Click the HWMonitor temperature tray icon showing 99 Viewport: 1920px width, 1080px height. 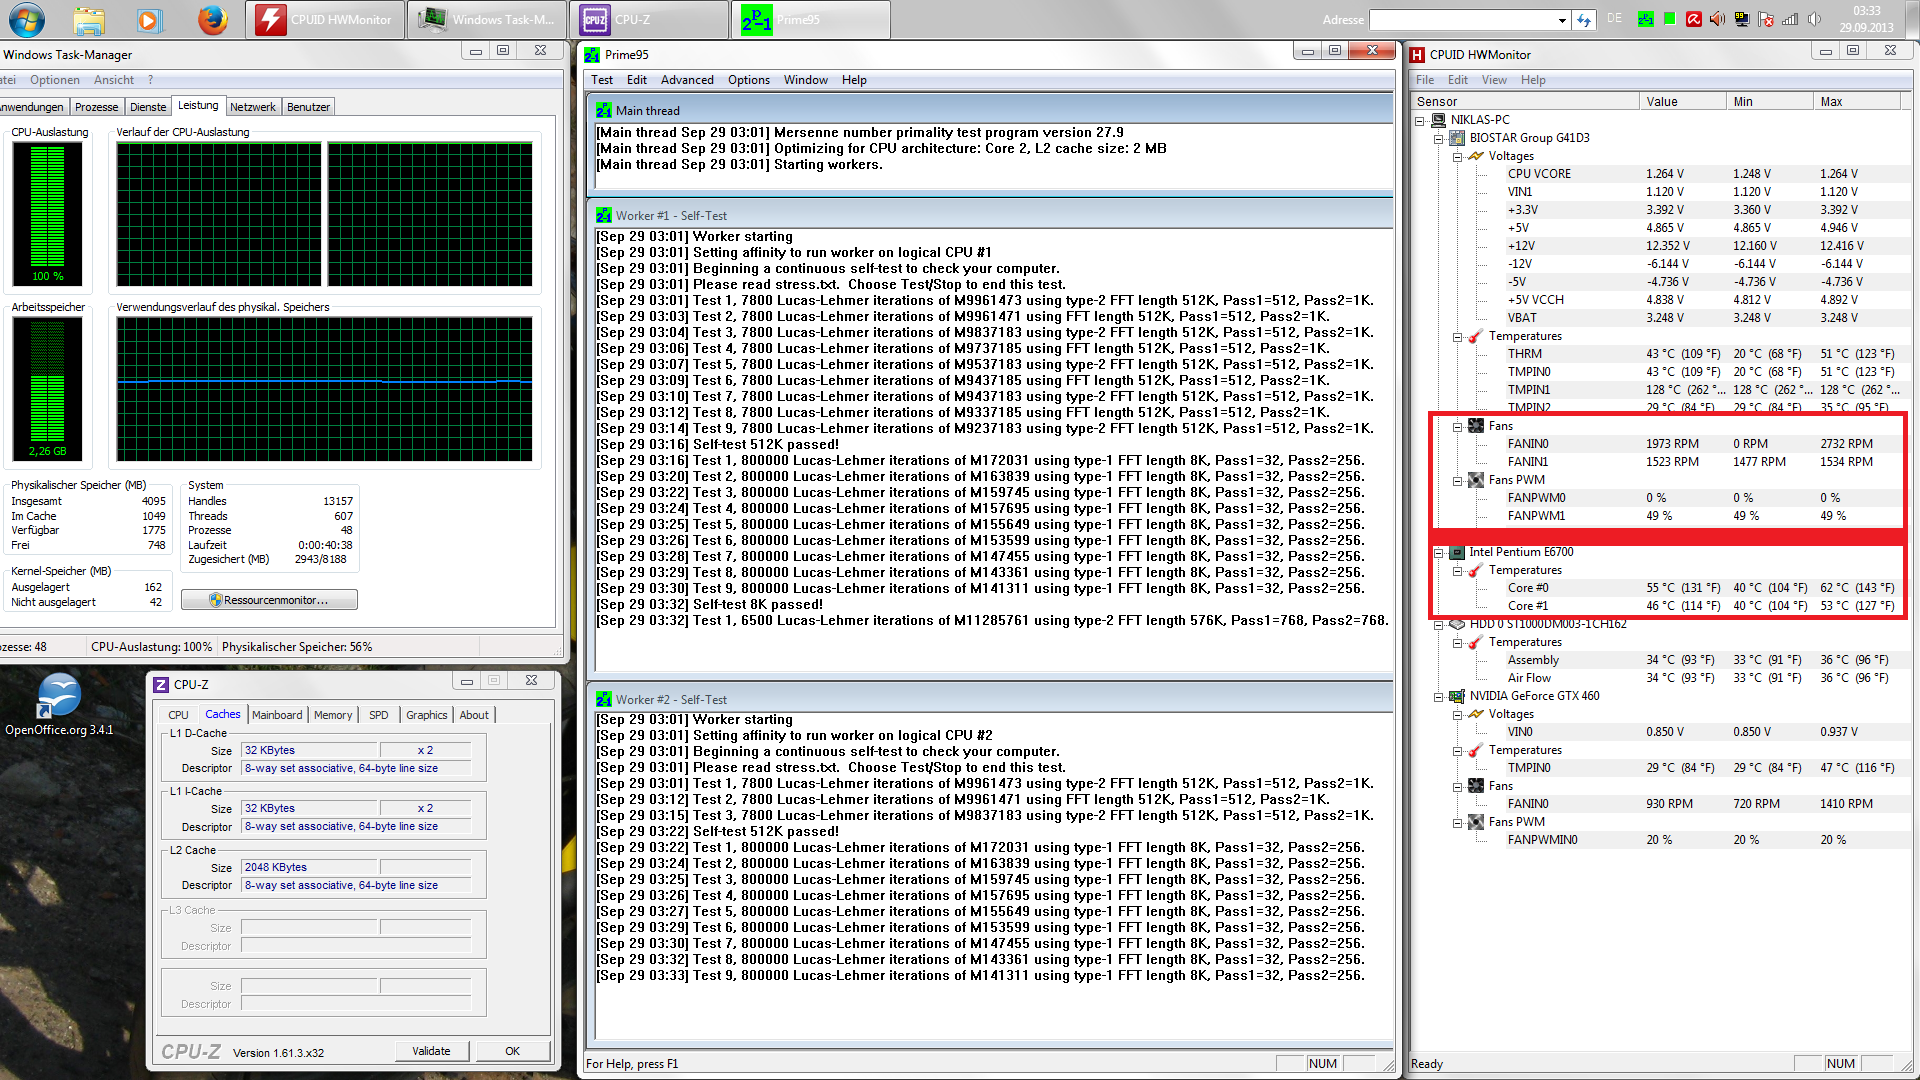[x=1742, y=19]
